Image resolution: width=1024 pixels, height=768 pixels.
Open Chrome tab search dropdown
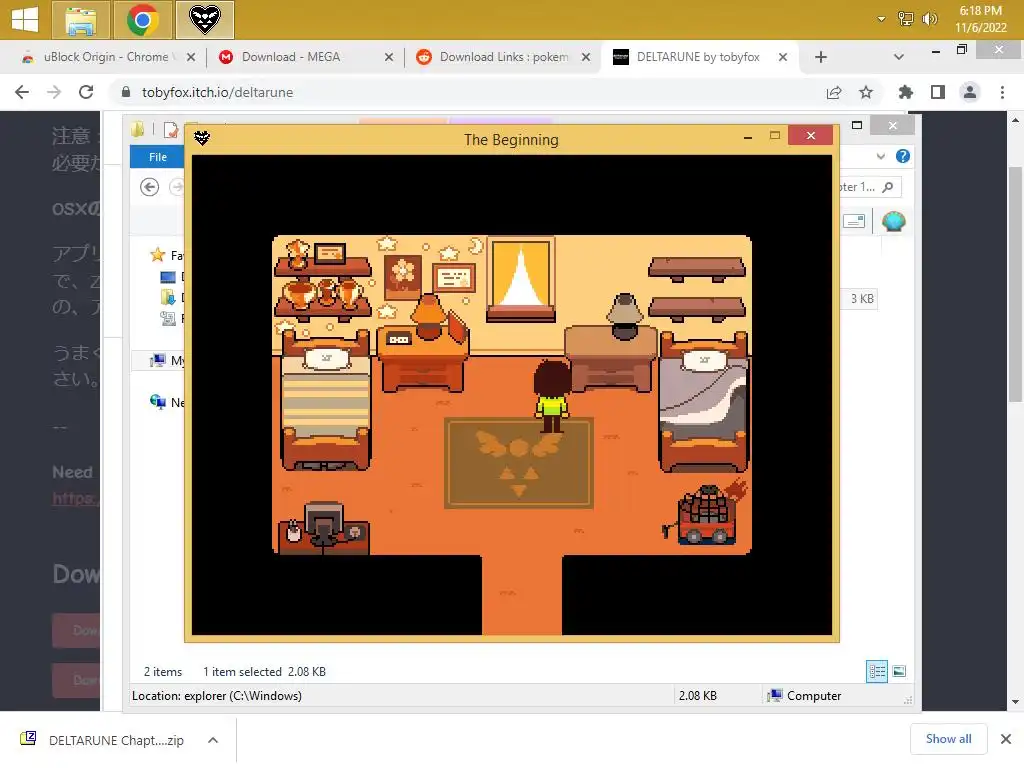[899, 57]
